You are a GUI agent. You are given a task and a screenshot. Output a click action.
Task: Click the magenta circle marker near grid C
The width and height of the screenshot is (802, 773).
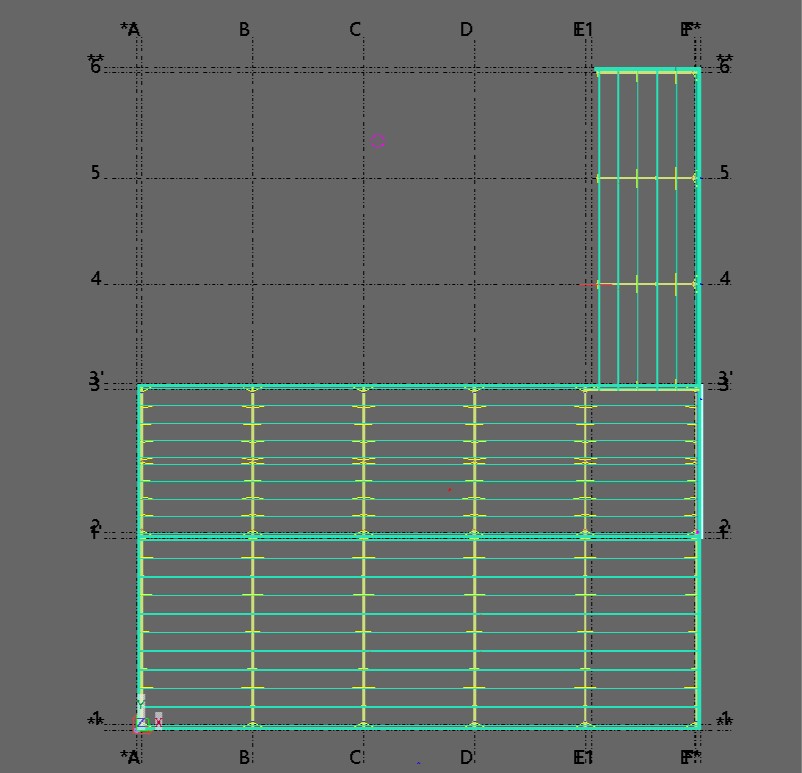click(x=378, y=141)
